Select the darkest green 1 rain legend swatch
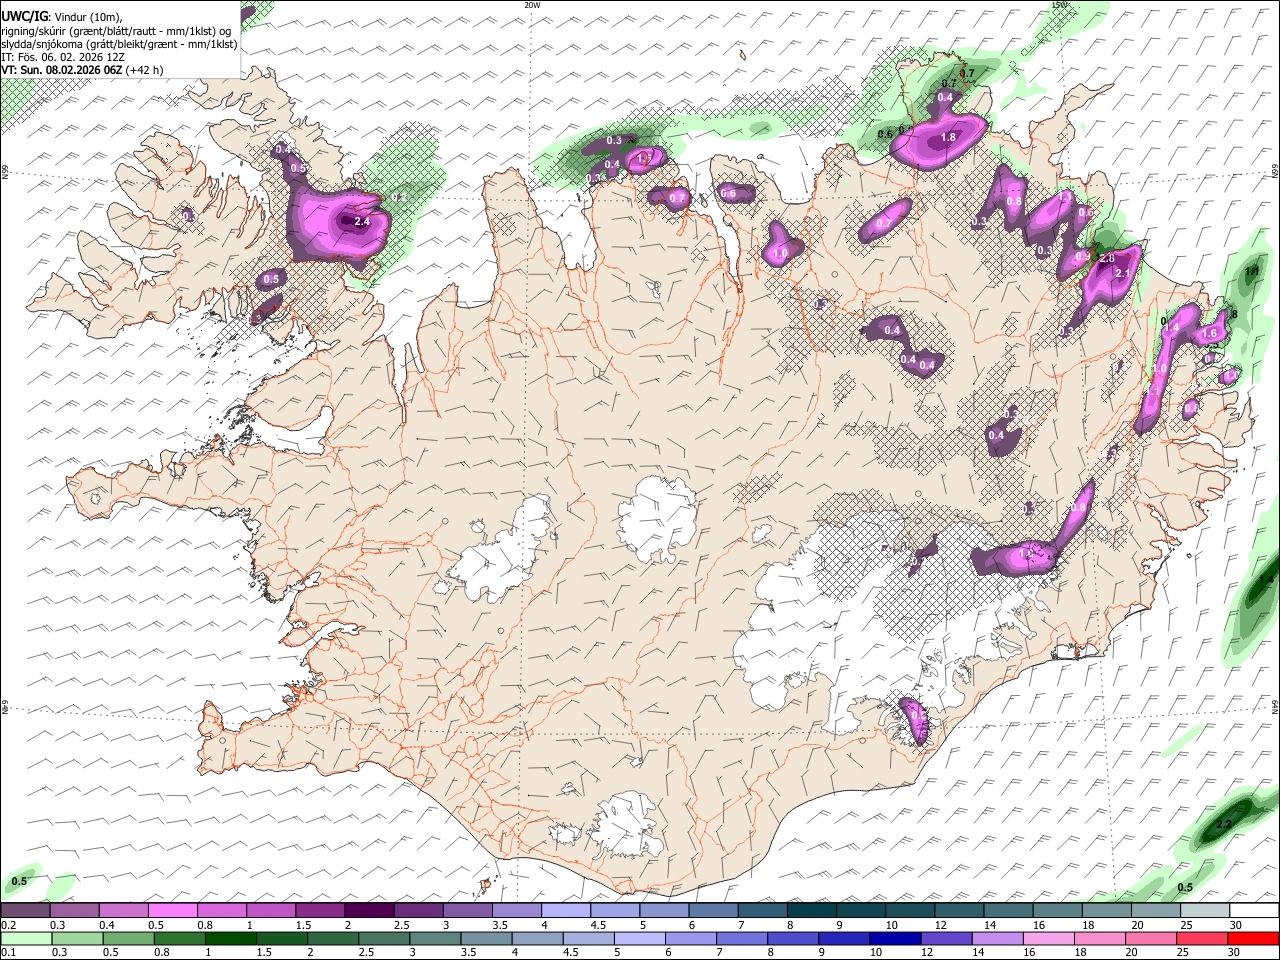The height and width of the screenshot is (960, 1280). (230, 938)
